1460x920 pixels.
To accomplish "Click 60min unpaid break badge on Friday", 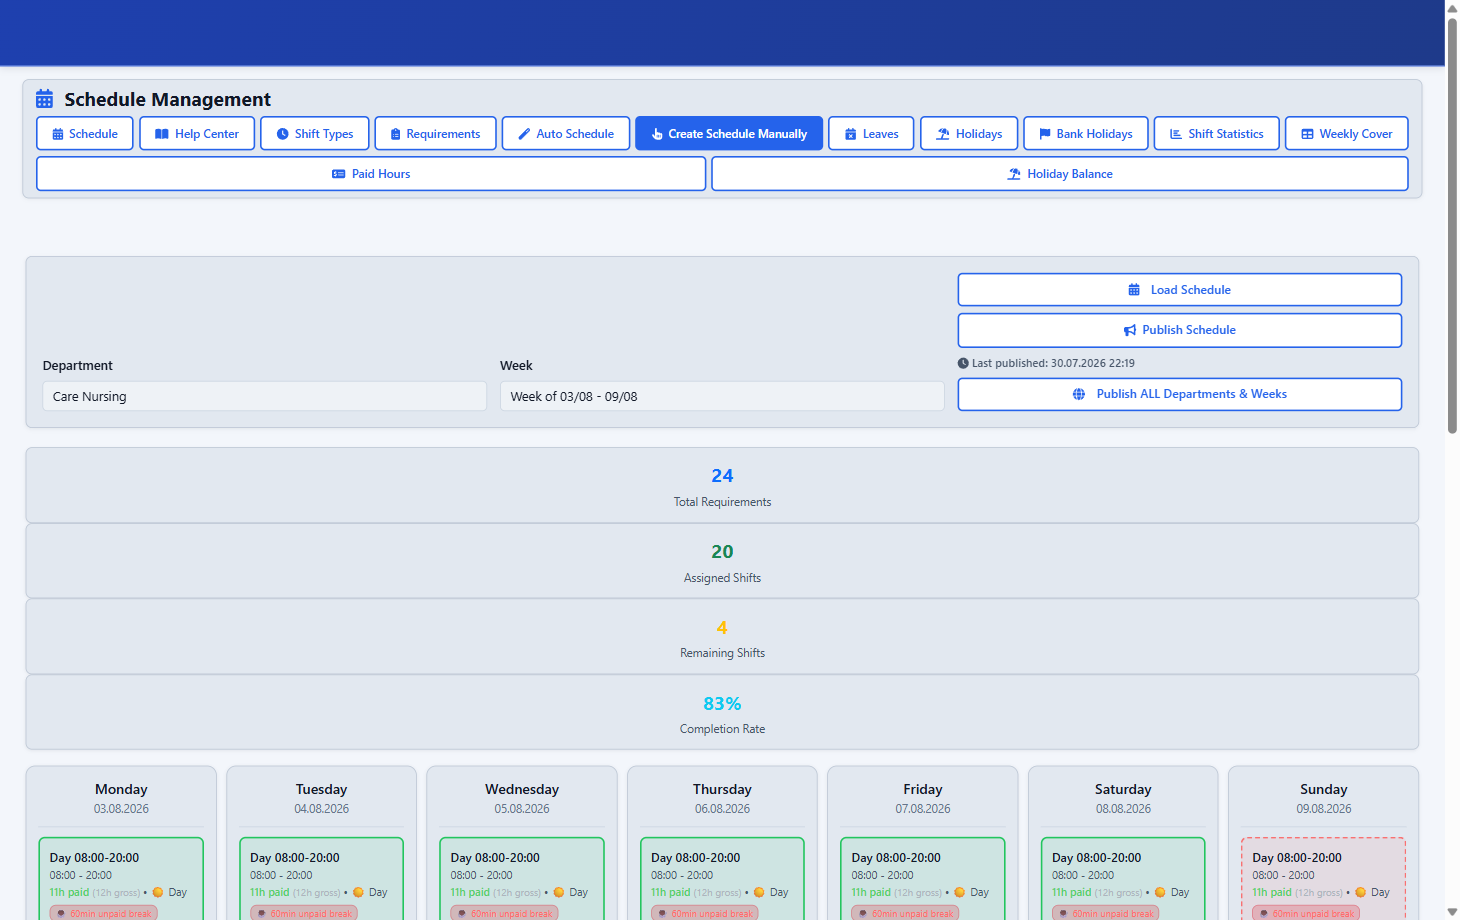I will (x=906, y=913).
